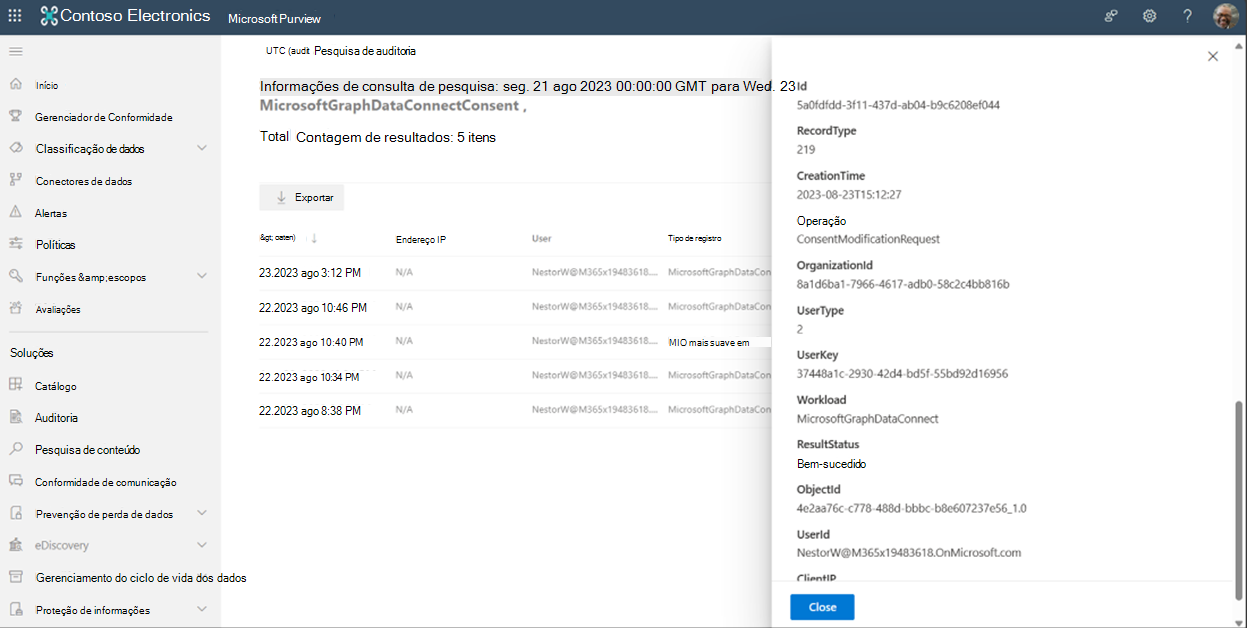Click the UserKey value 37448a1c-2930-42d4-bd5f-55bd92d16956

902,374
